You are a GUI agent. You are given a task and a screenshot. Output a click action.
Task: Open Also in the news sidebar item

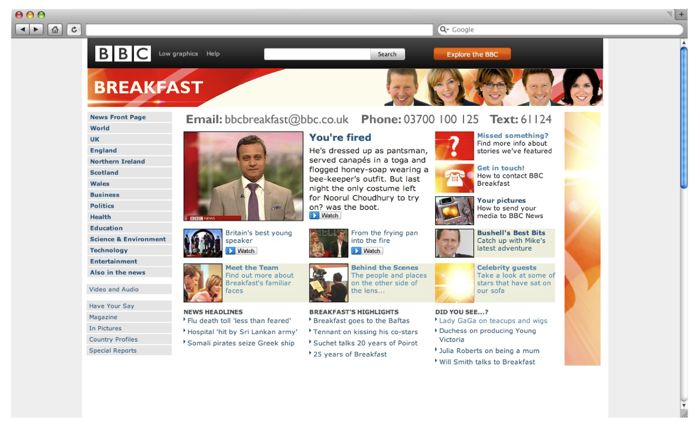pos(129,273)
